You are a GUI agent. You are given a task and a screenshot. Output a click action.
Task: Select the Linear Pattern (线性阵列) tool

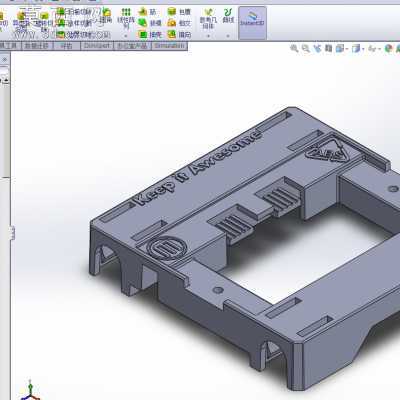pos(126,18)
